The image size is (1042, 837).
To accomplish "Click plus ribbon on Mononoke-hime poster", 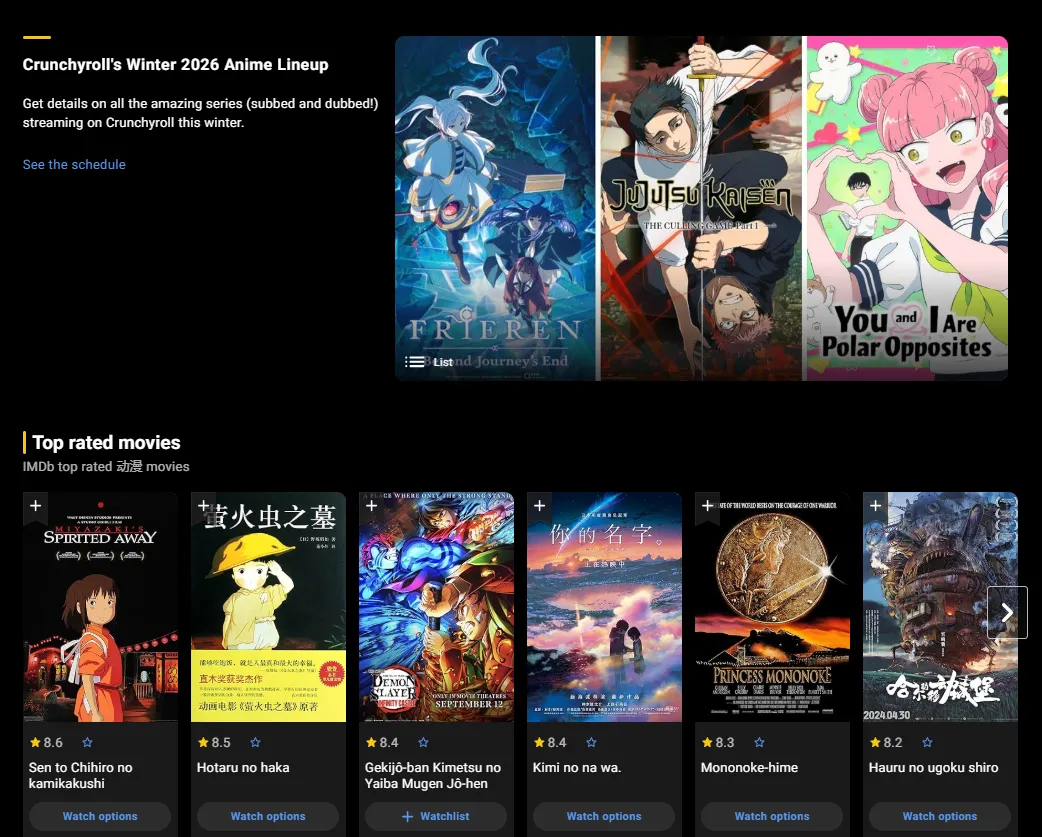I will 708,506.
